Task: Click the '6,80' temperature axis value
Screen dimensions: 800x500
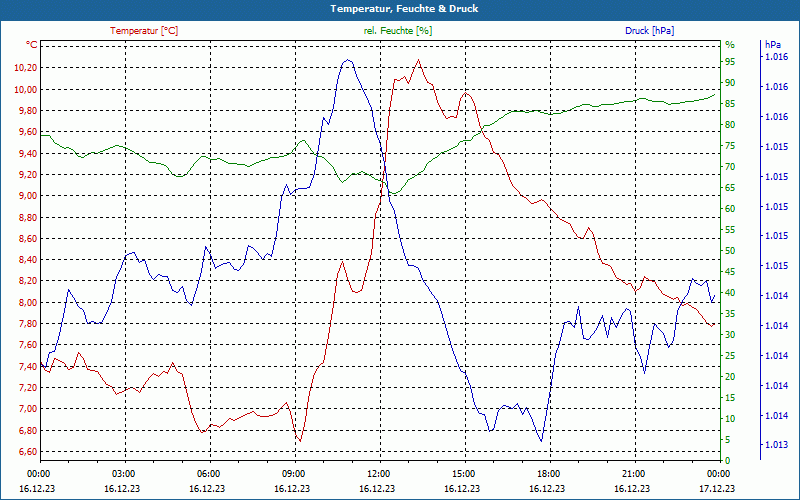Action: click(28, 430)
